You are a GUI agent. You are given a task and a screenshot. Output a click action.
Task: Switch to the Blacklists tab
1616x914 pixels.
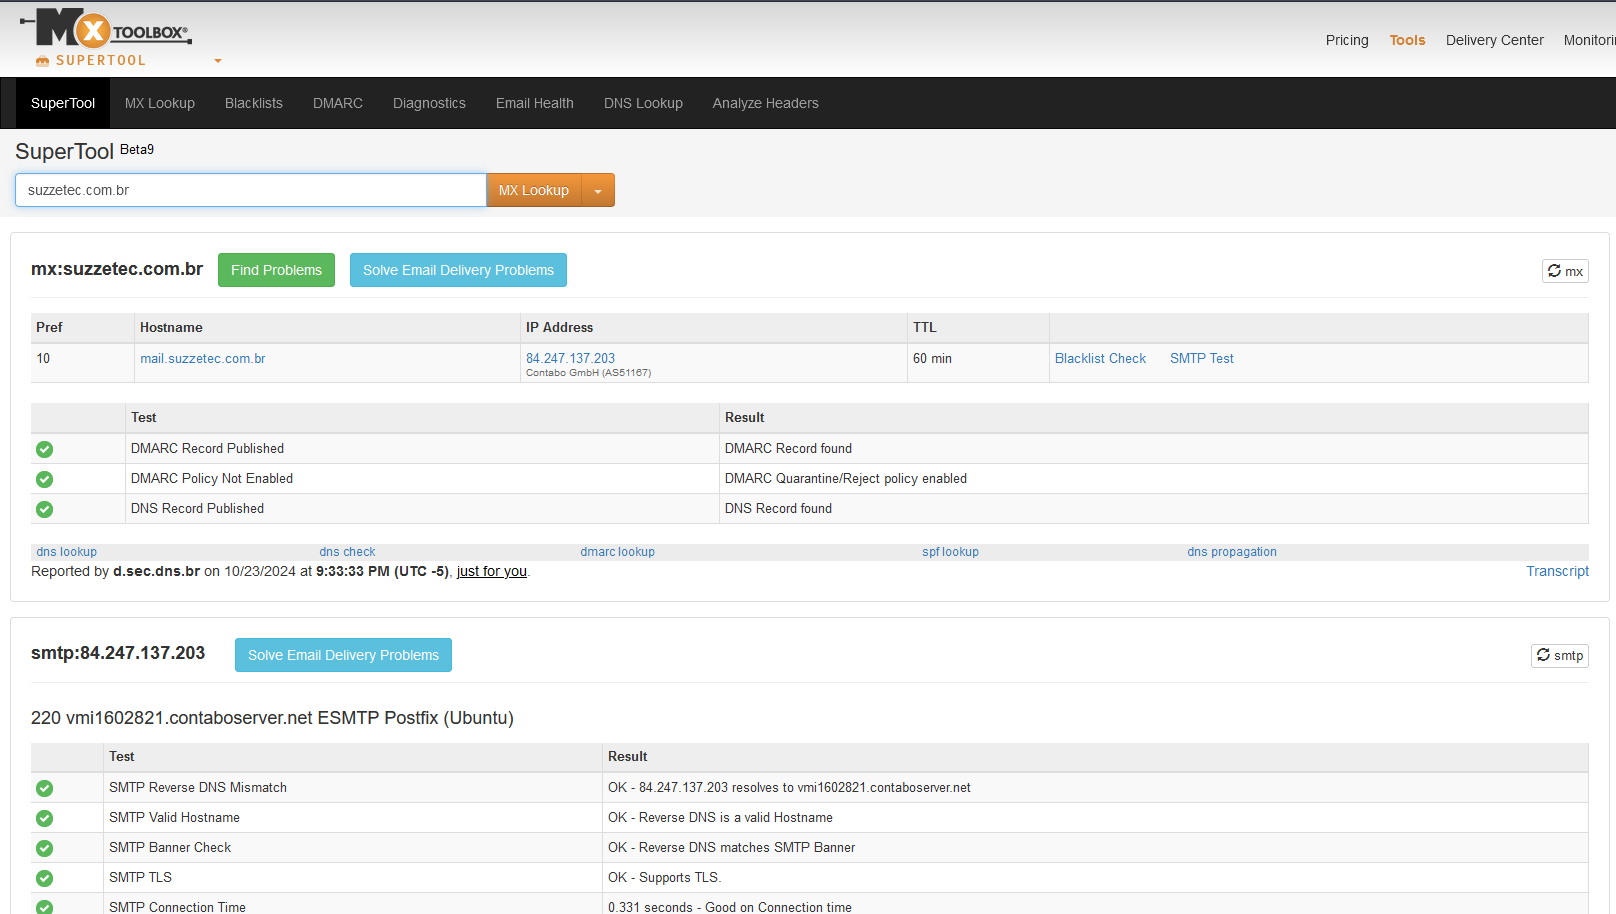253,103
